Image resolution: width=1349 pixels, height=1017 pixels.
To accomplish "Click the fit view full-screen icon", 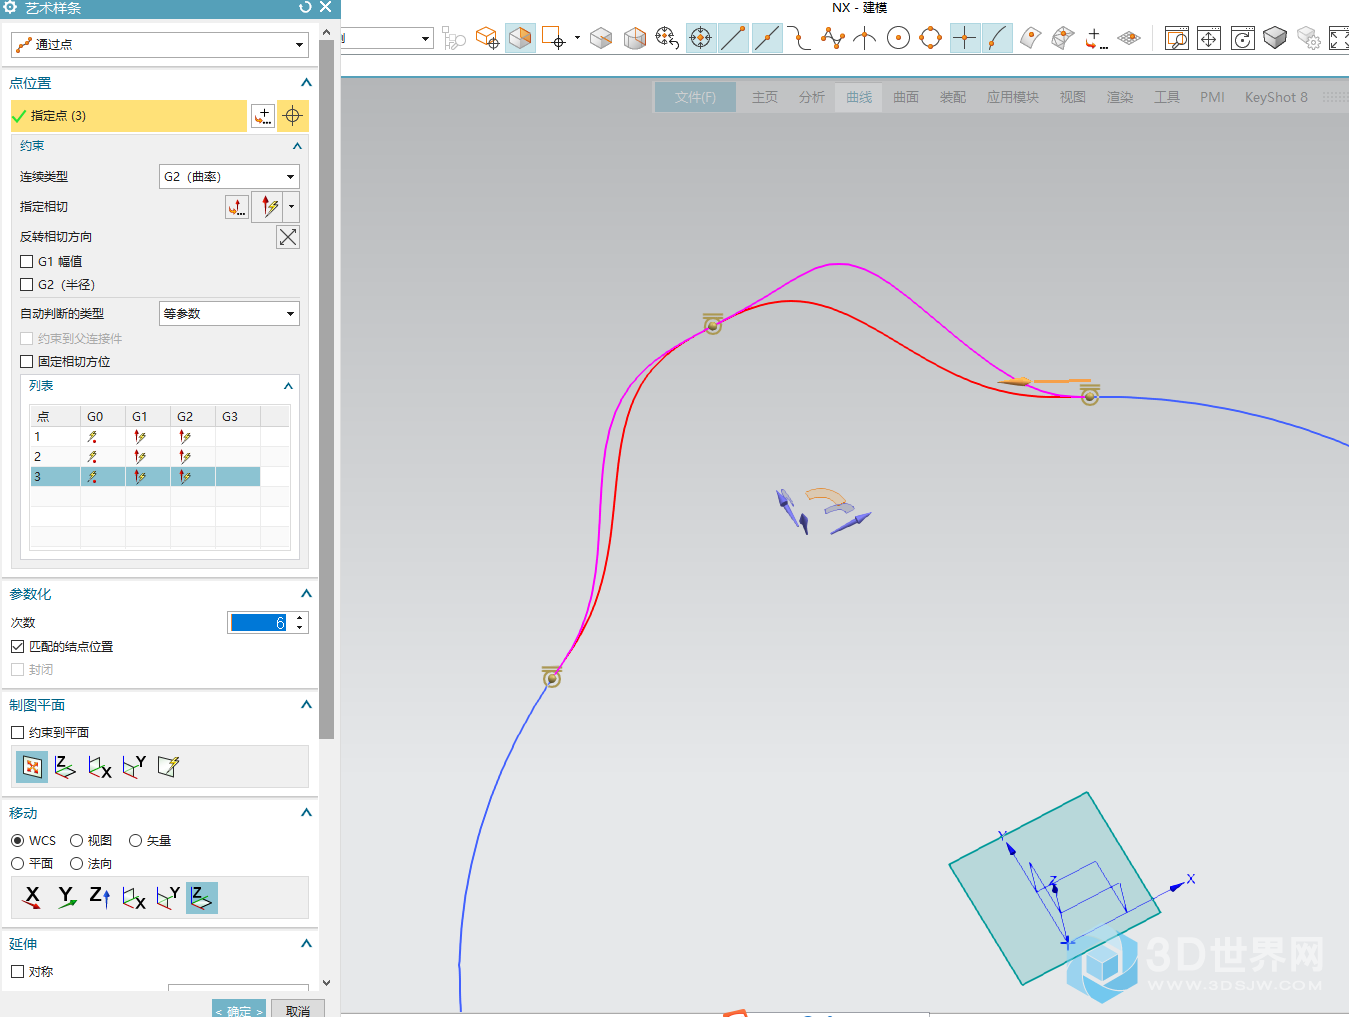I will [1339, 38].
